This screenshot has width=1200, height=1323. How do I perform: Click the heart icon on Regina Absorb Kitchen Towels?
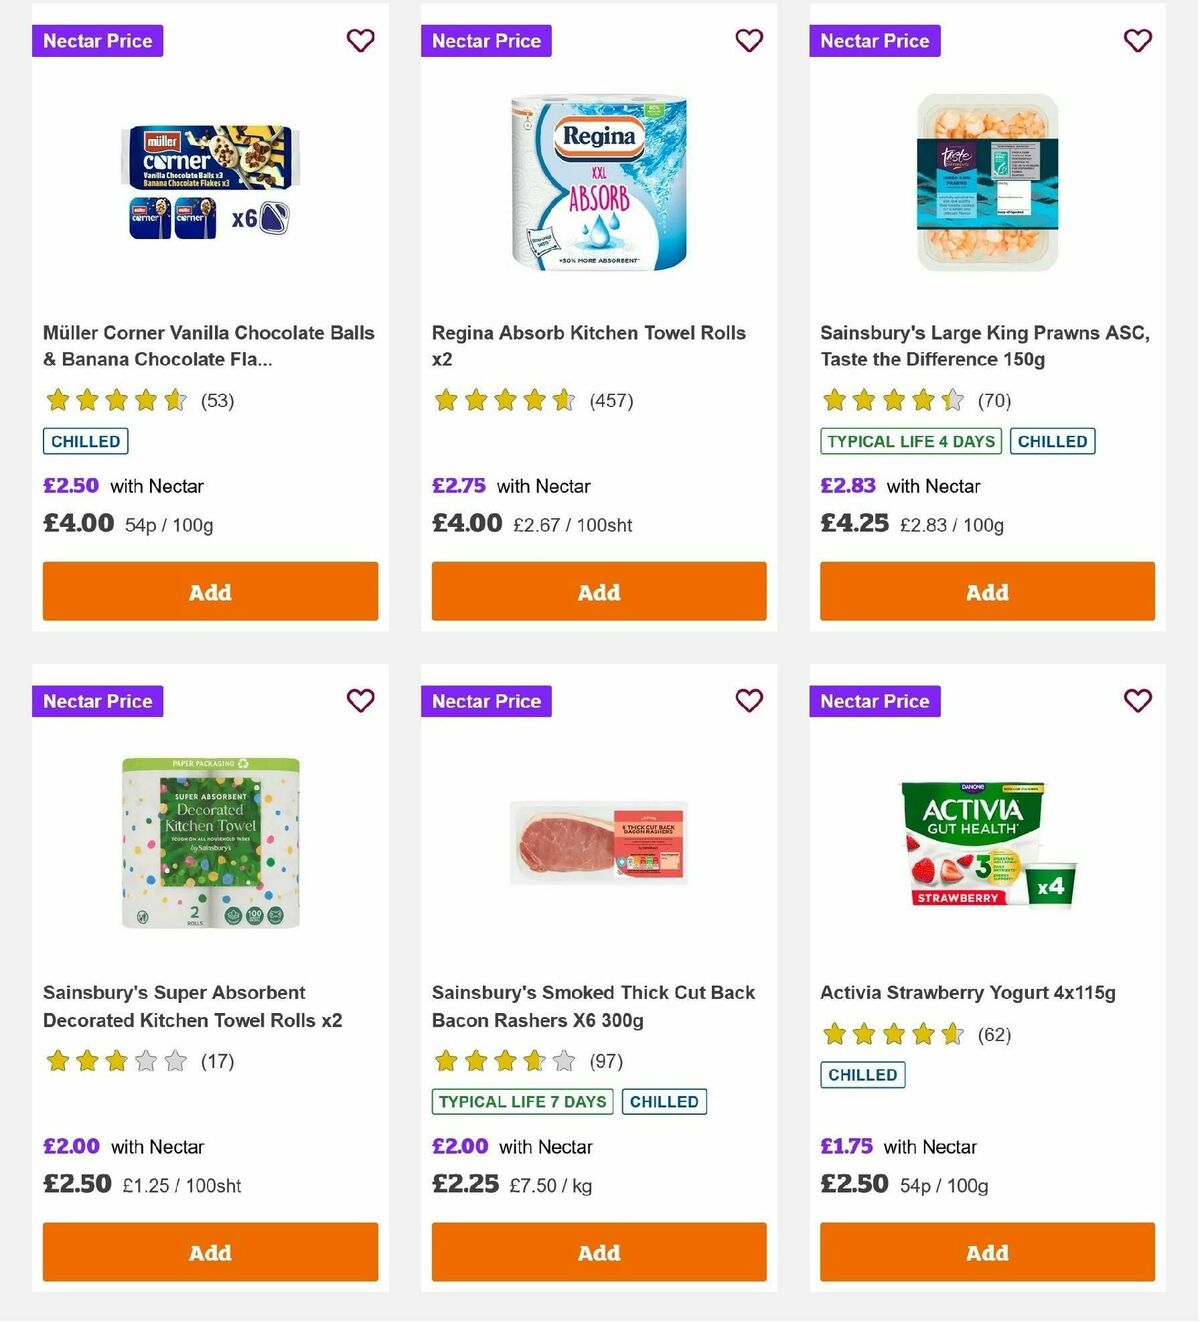click(x=749, y=41)
